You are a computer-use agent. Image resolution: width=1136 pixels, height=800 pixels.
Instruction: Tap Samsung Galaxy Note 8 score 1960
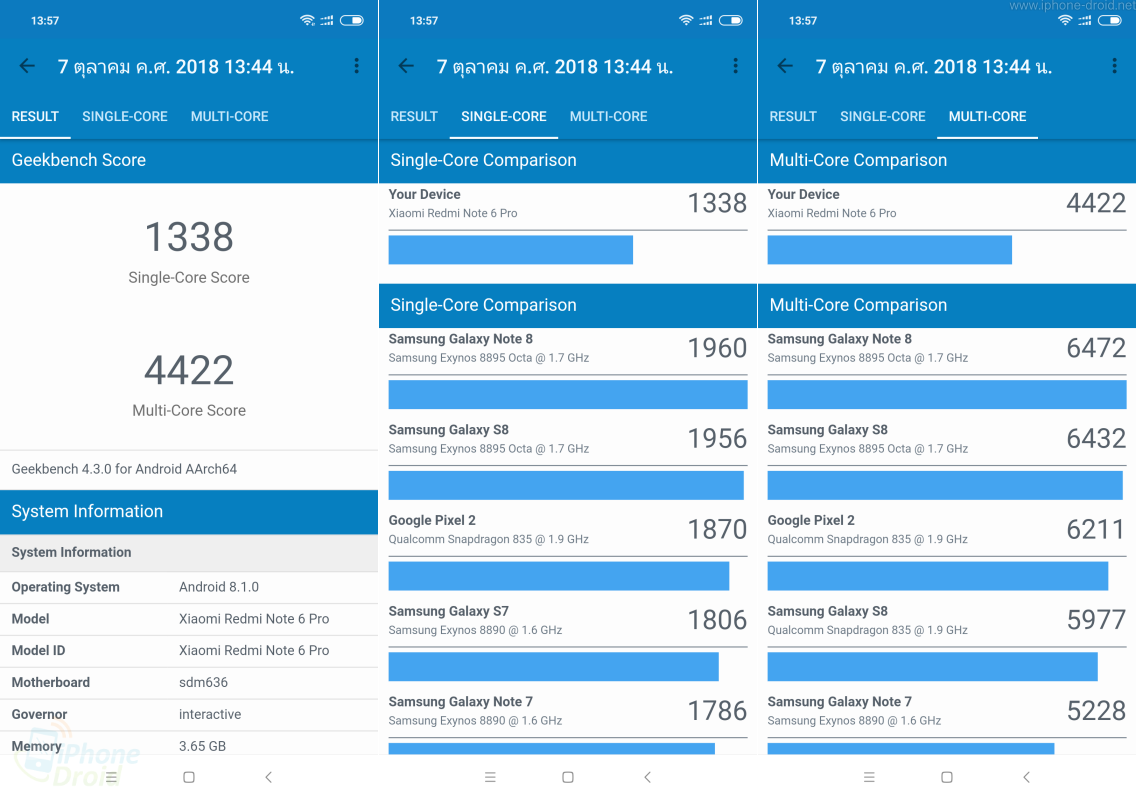pos(717,349)
